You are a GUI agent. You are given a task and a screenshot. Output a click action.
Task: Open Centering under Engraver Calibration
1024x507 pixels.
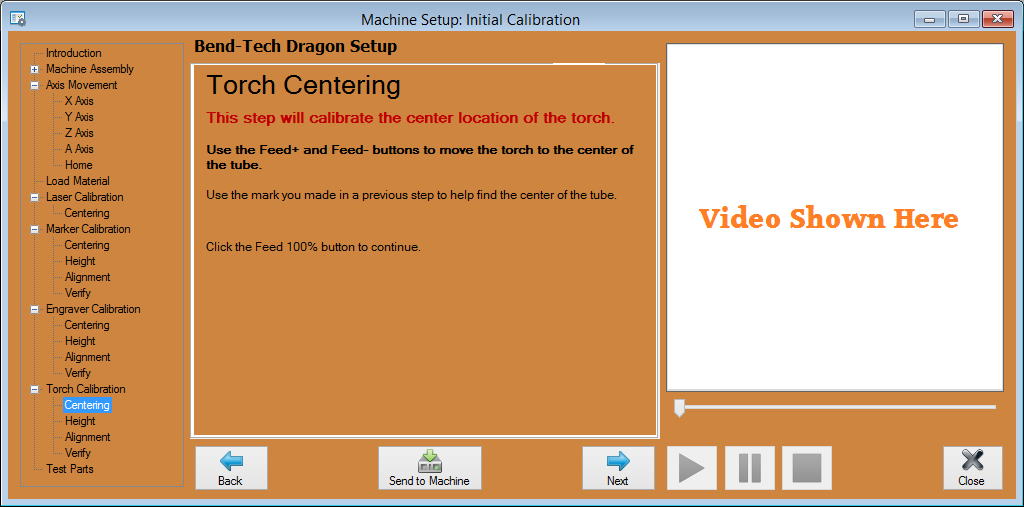[87, 325]
